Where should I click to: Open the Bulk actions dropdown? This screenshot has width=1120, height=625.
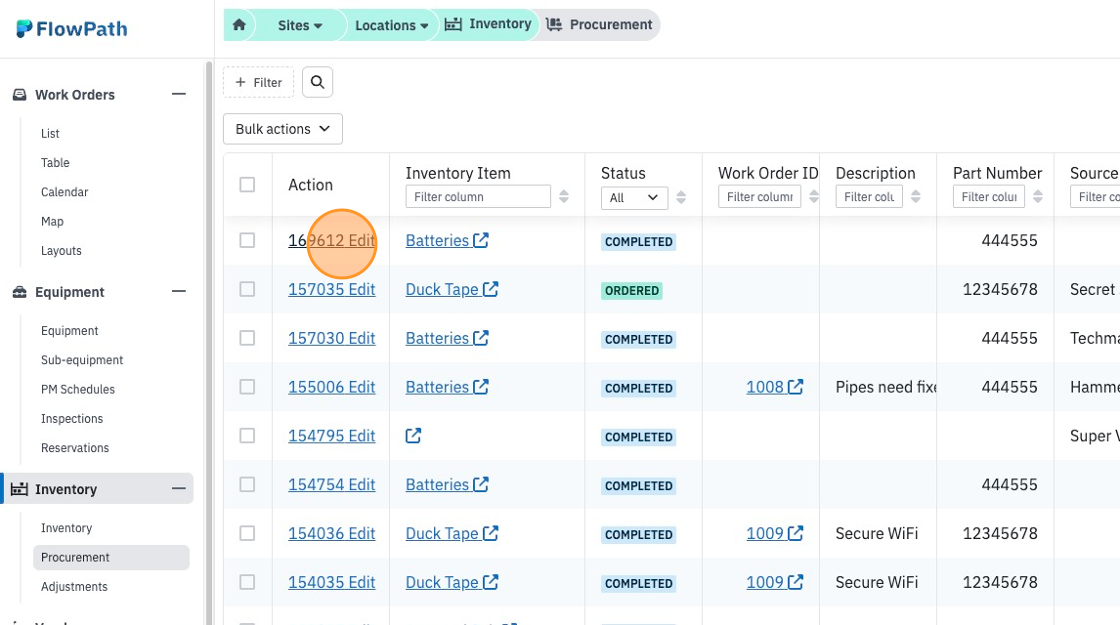pos(283,129)
